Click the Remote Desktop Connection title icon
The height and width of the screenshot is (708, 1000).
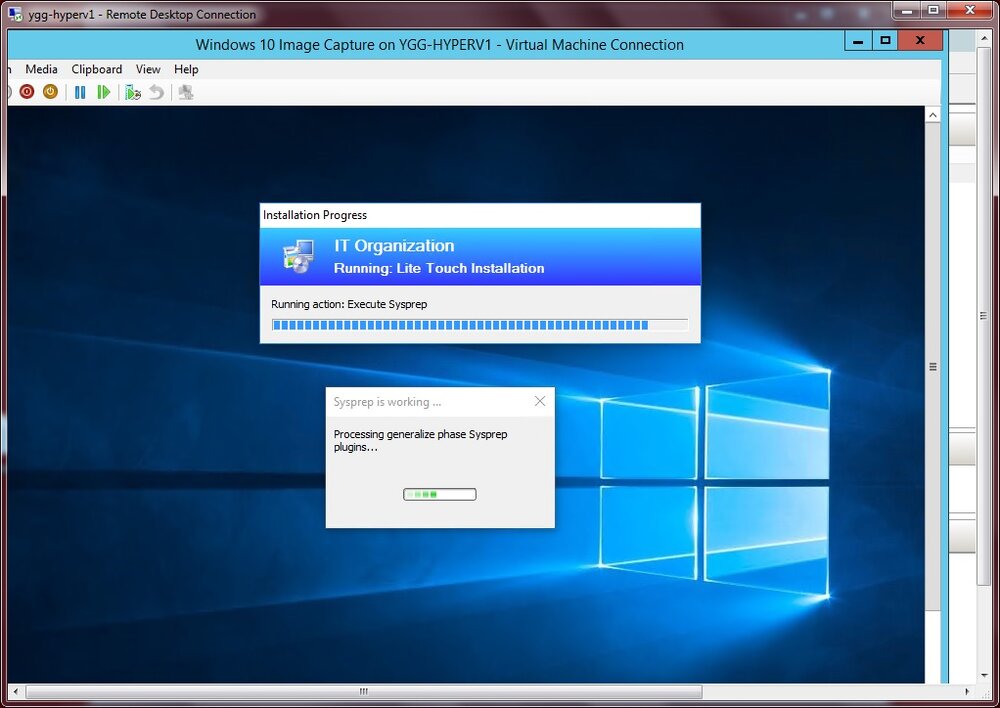click(x=15, y=14)
